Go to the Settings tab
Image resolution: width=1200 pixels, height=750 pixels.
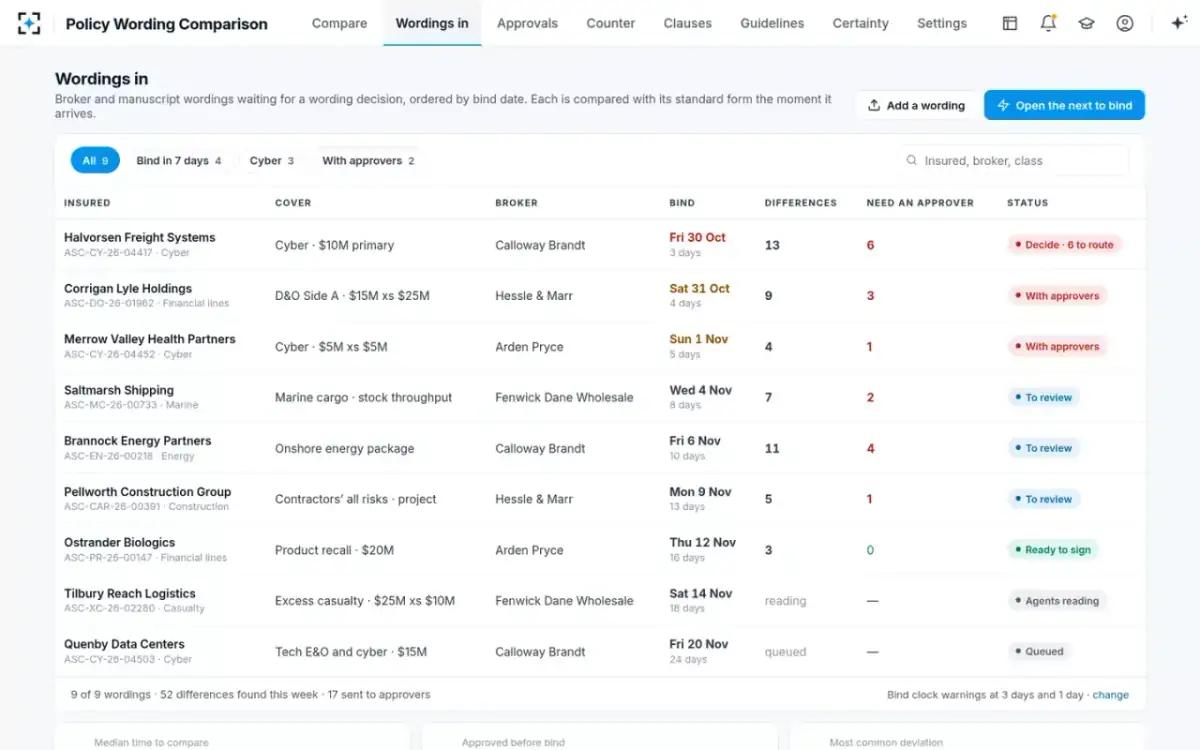942,23
